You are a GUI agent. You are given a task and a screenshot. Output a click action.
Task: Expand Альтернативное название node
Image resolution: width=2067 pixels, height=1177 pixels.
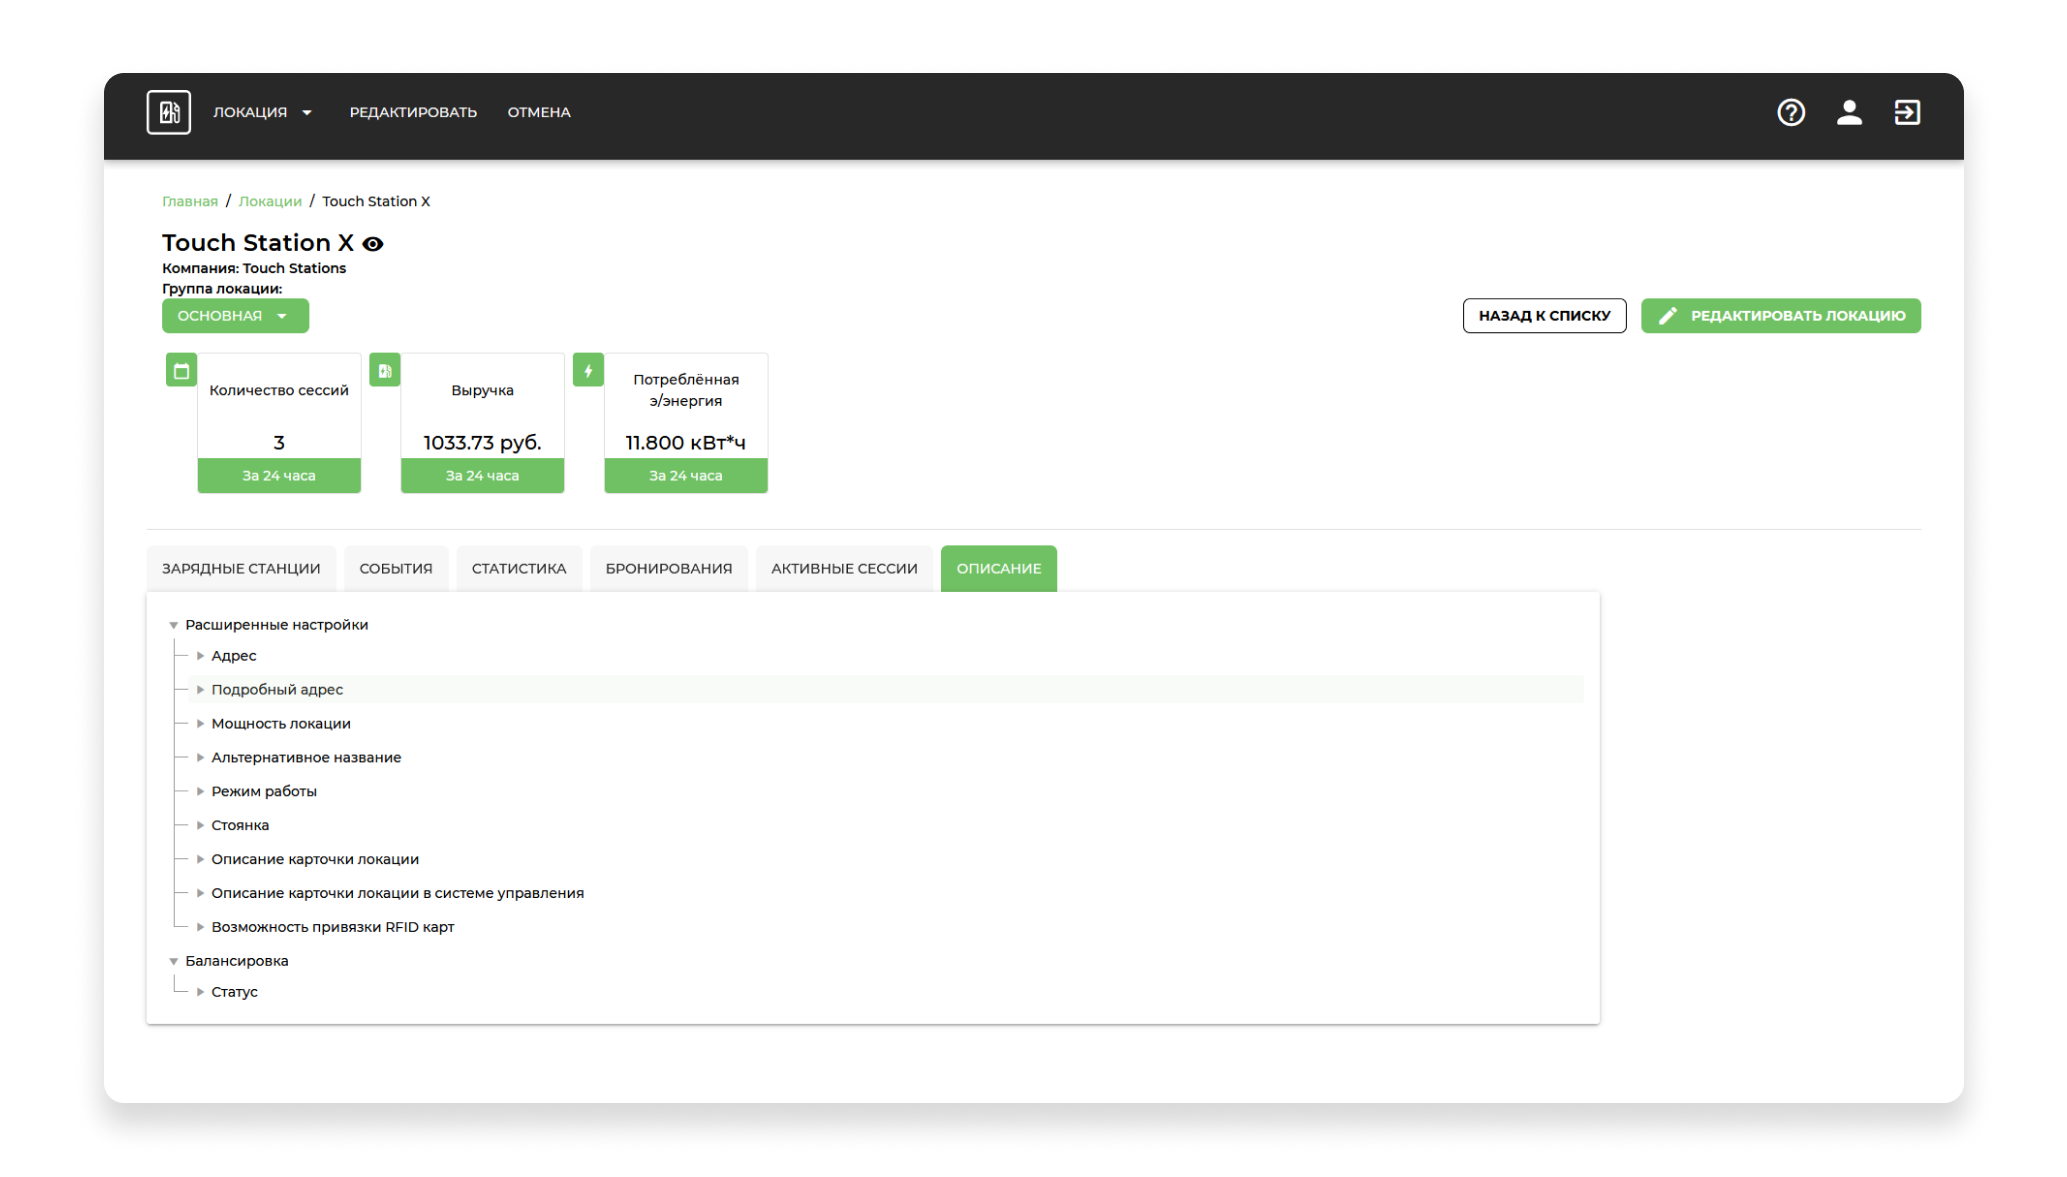pyautogui.click(x=200, y=758)
